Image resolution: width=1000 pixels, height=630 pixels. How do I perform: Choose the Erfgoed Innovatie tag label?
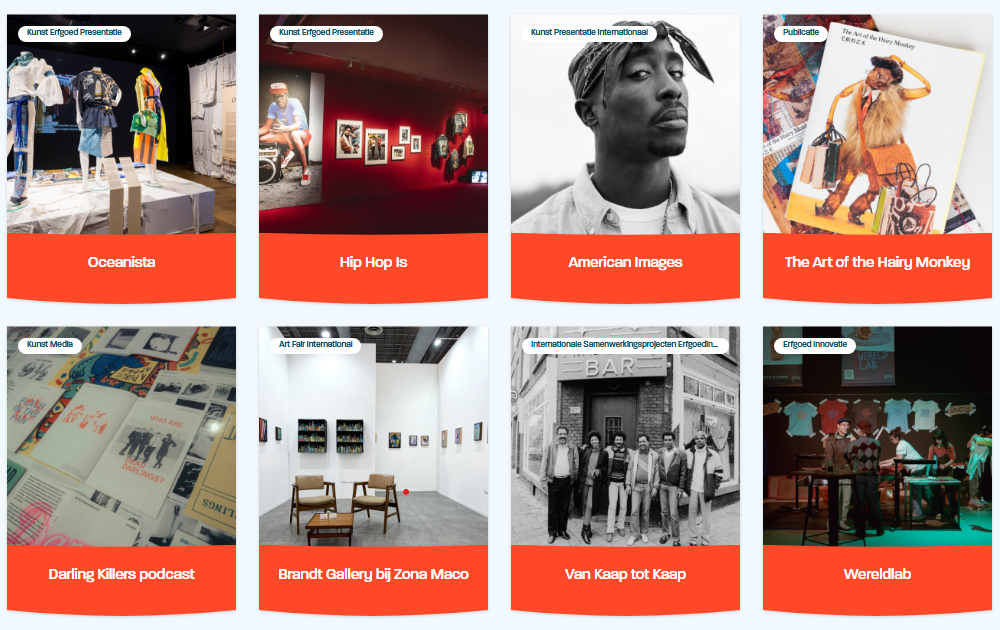(x=814, y=344)
